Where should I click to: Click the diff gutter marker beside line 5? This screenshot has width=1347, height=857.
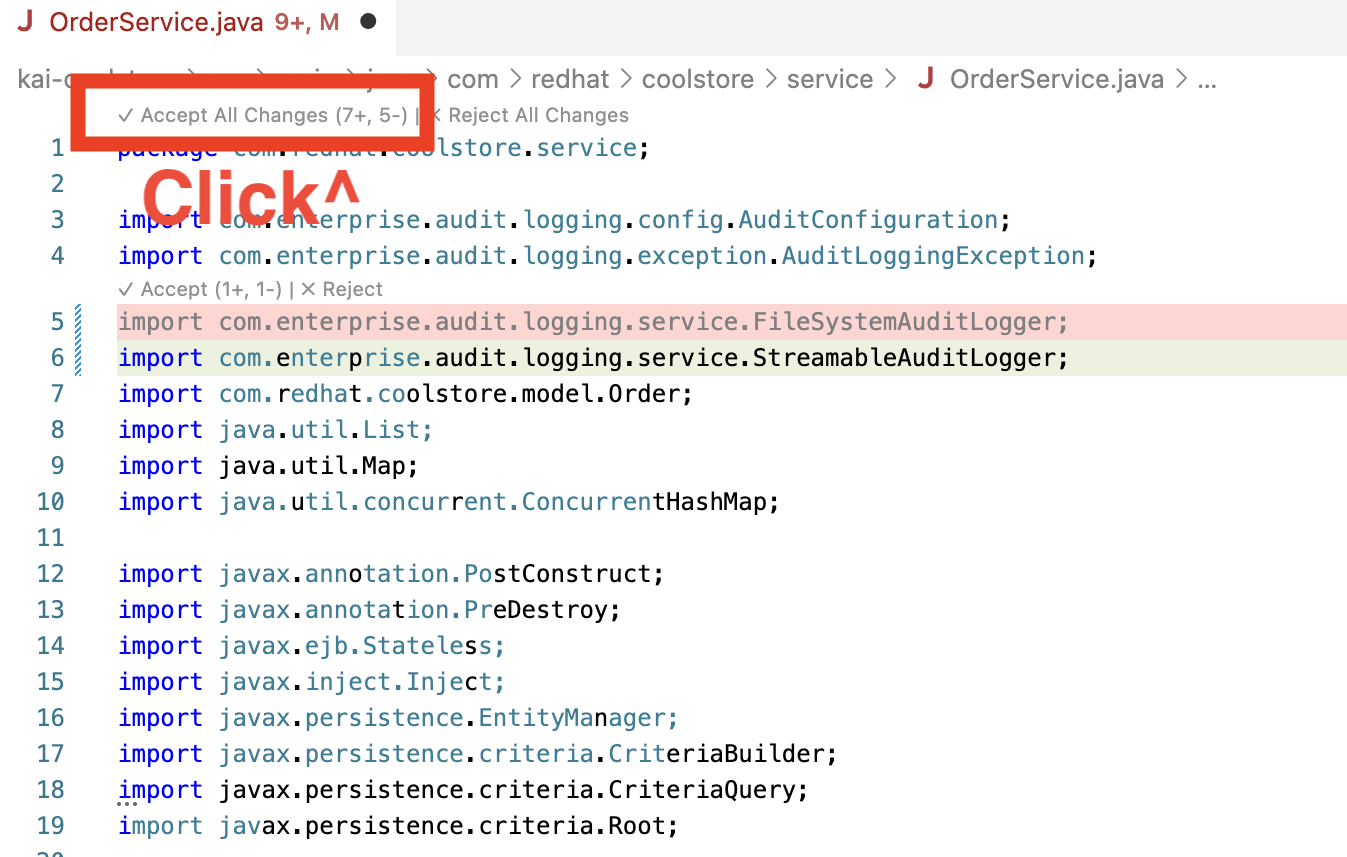click(x=79, y=322)
